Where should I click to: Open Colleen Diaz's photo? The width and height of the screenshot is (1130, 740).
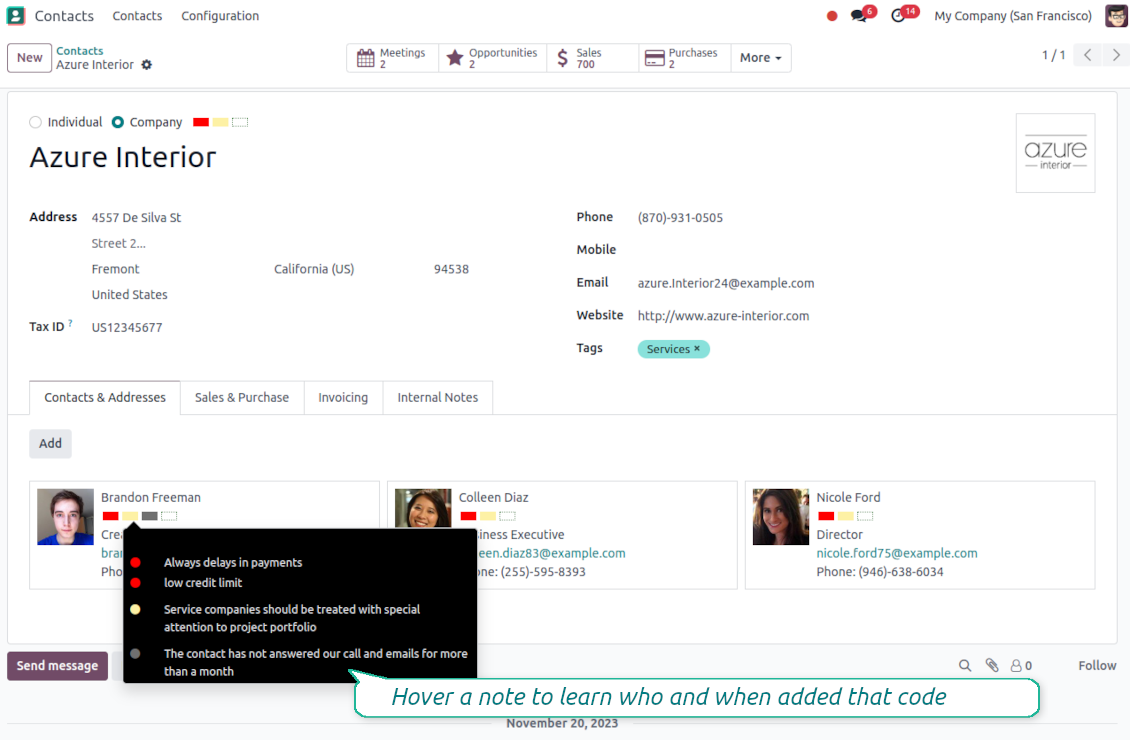point(423,509)
